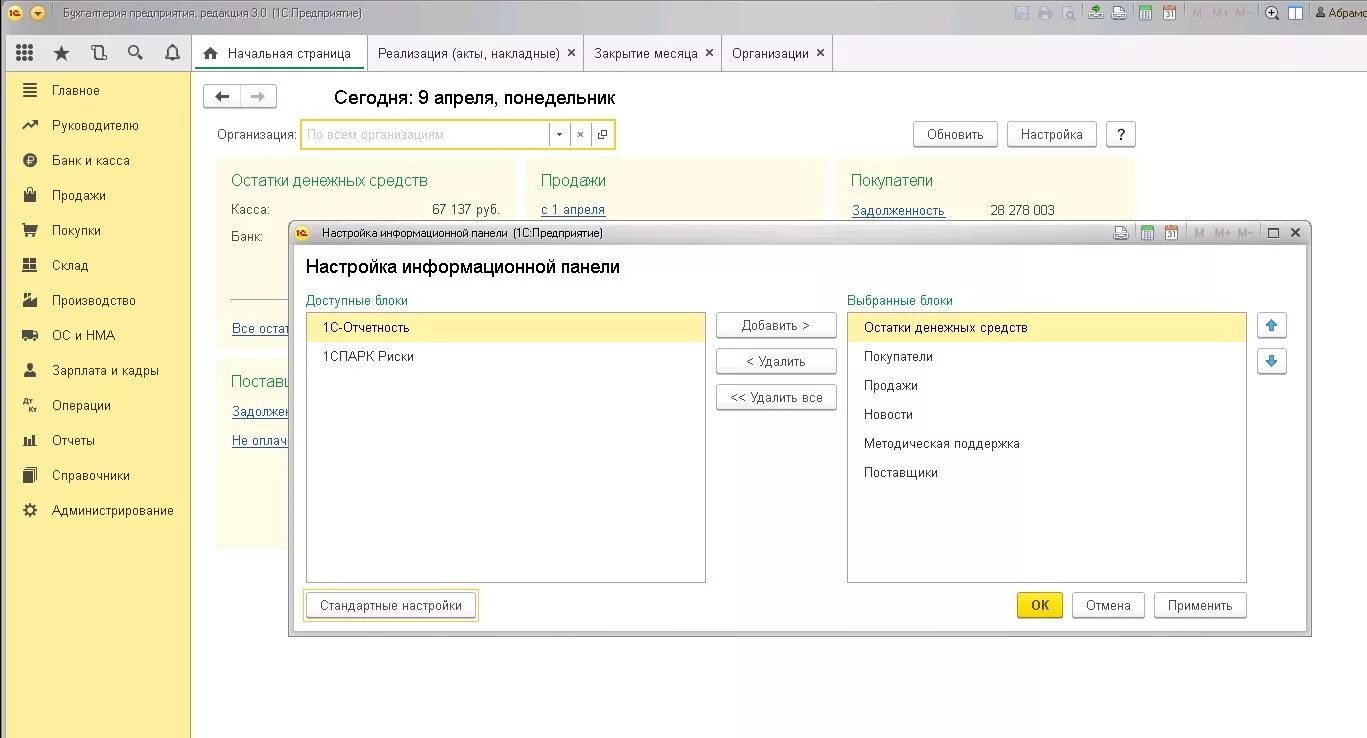This screenshot has width=1367, height=738.
Task: Open the Главное section
Action: point(97,90)
